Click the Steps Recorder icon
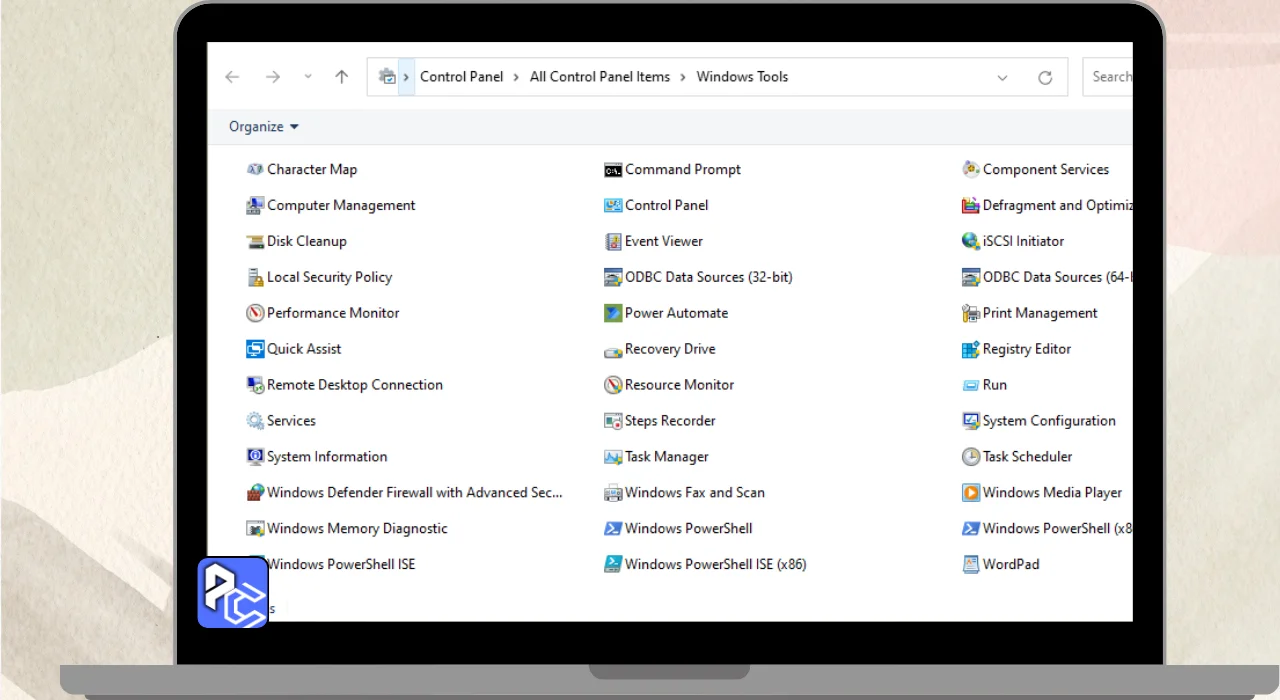The image size is (1280, 700). point(613,421)
